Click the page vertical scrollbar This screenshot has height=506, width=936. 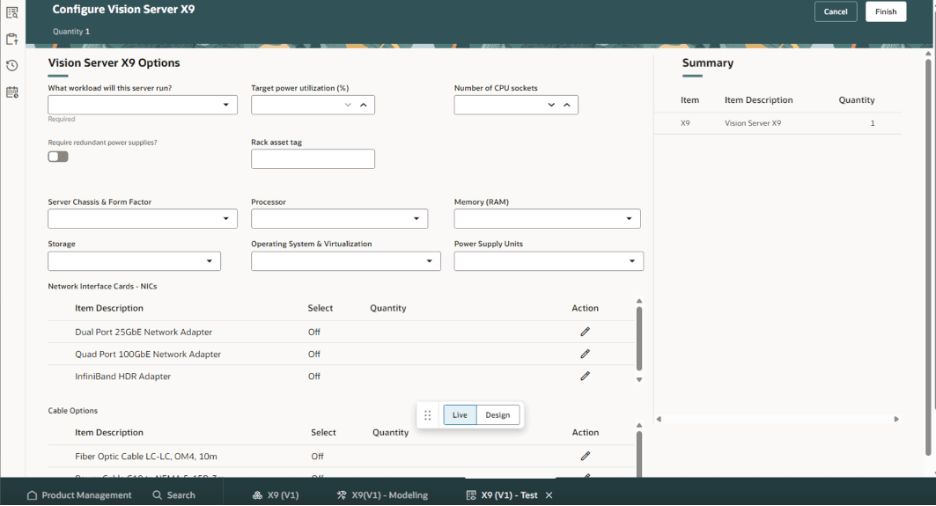point(928,257)
